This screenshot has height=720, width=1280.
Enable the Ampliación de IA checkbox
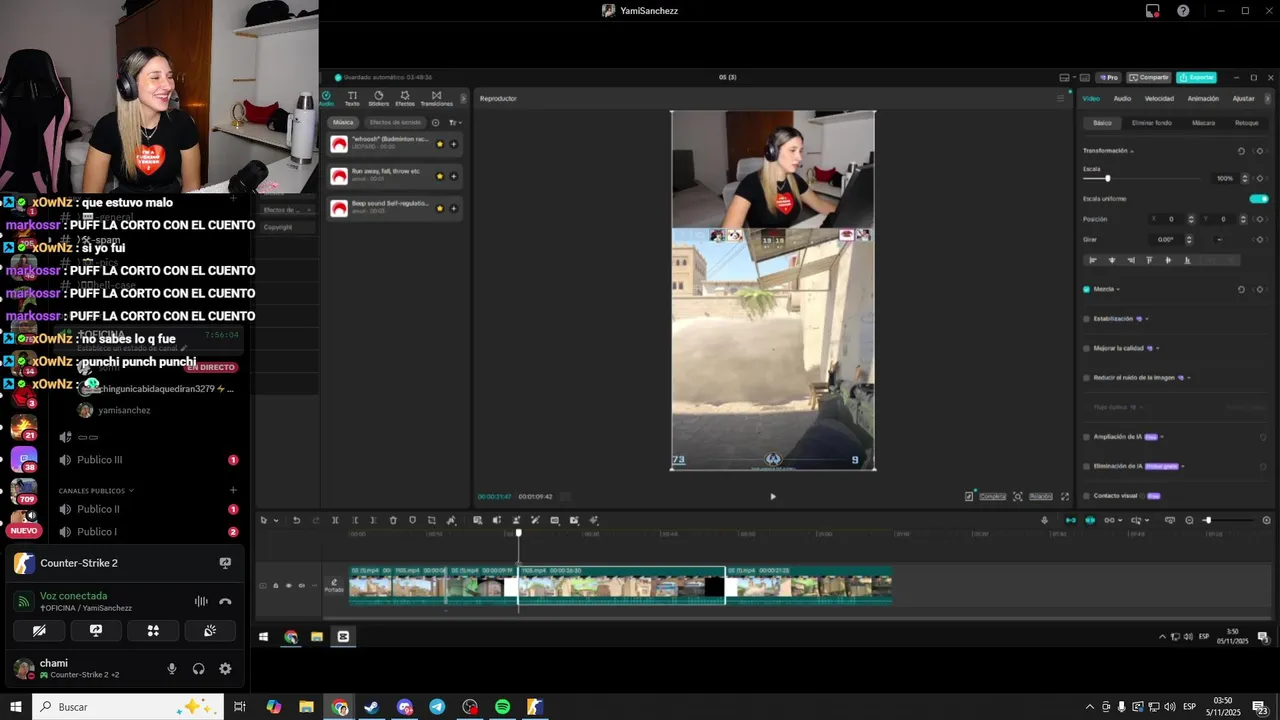(x=1087, y=437)
